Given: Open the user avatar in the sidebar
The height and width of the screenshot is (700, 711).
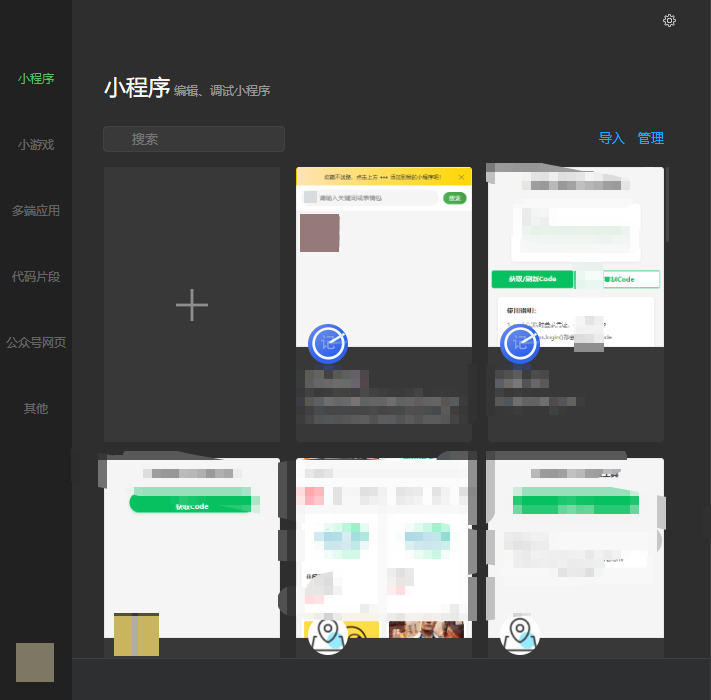Looking at the screenshot, I should pos(35,662).
